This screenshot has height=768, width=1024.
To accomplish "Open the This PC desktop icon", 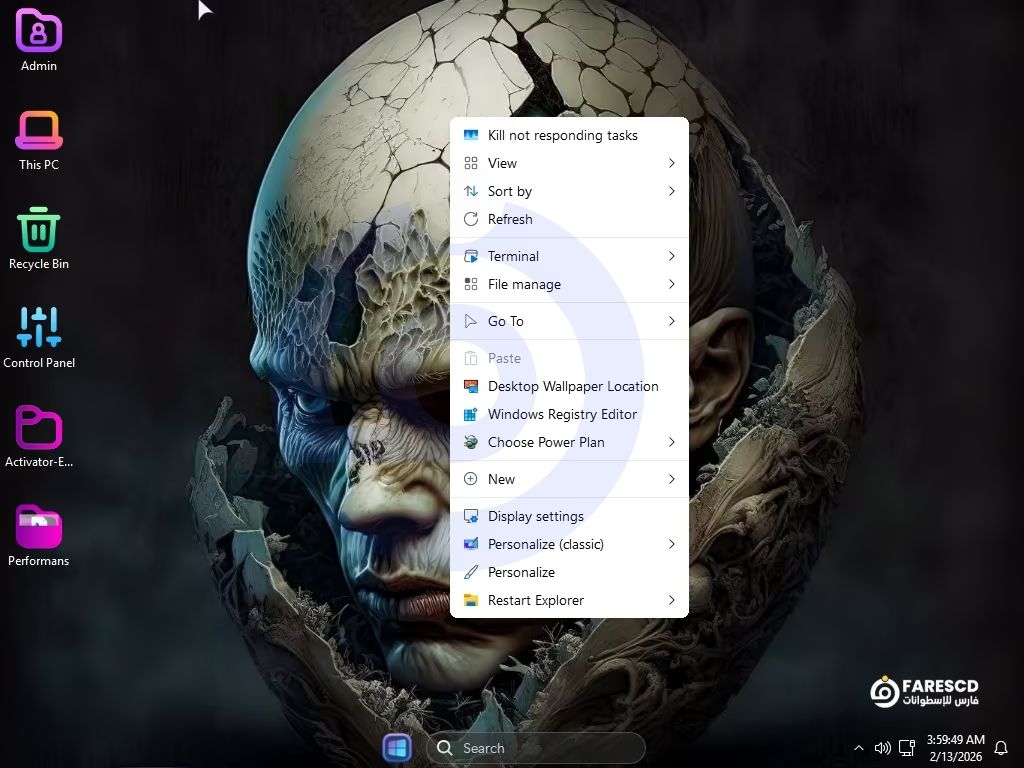I will point(39,130).
